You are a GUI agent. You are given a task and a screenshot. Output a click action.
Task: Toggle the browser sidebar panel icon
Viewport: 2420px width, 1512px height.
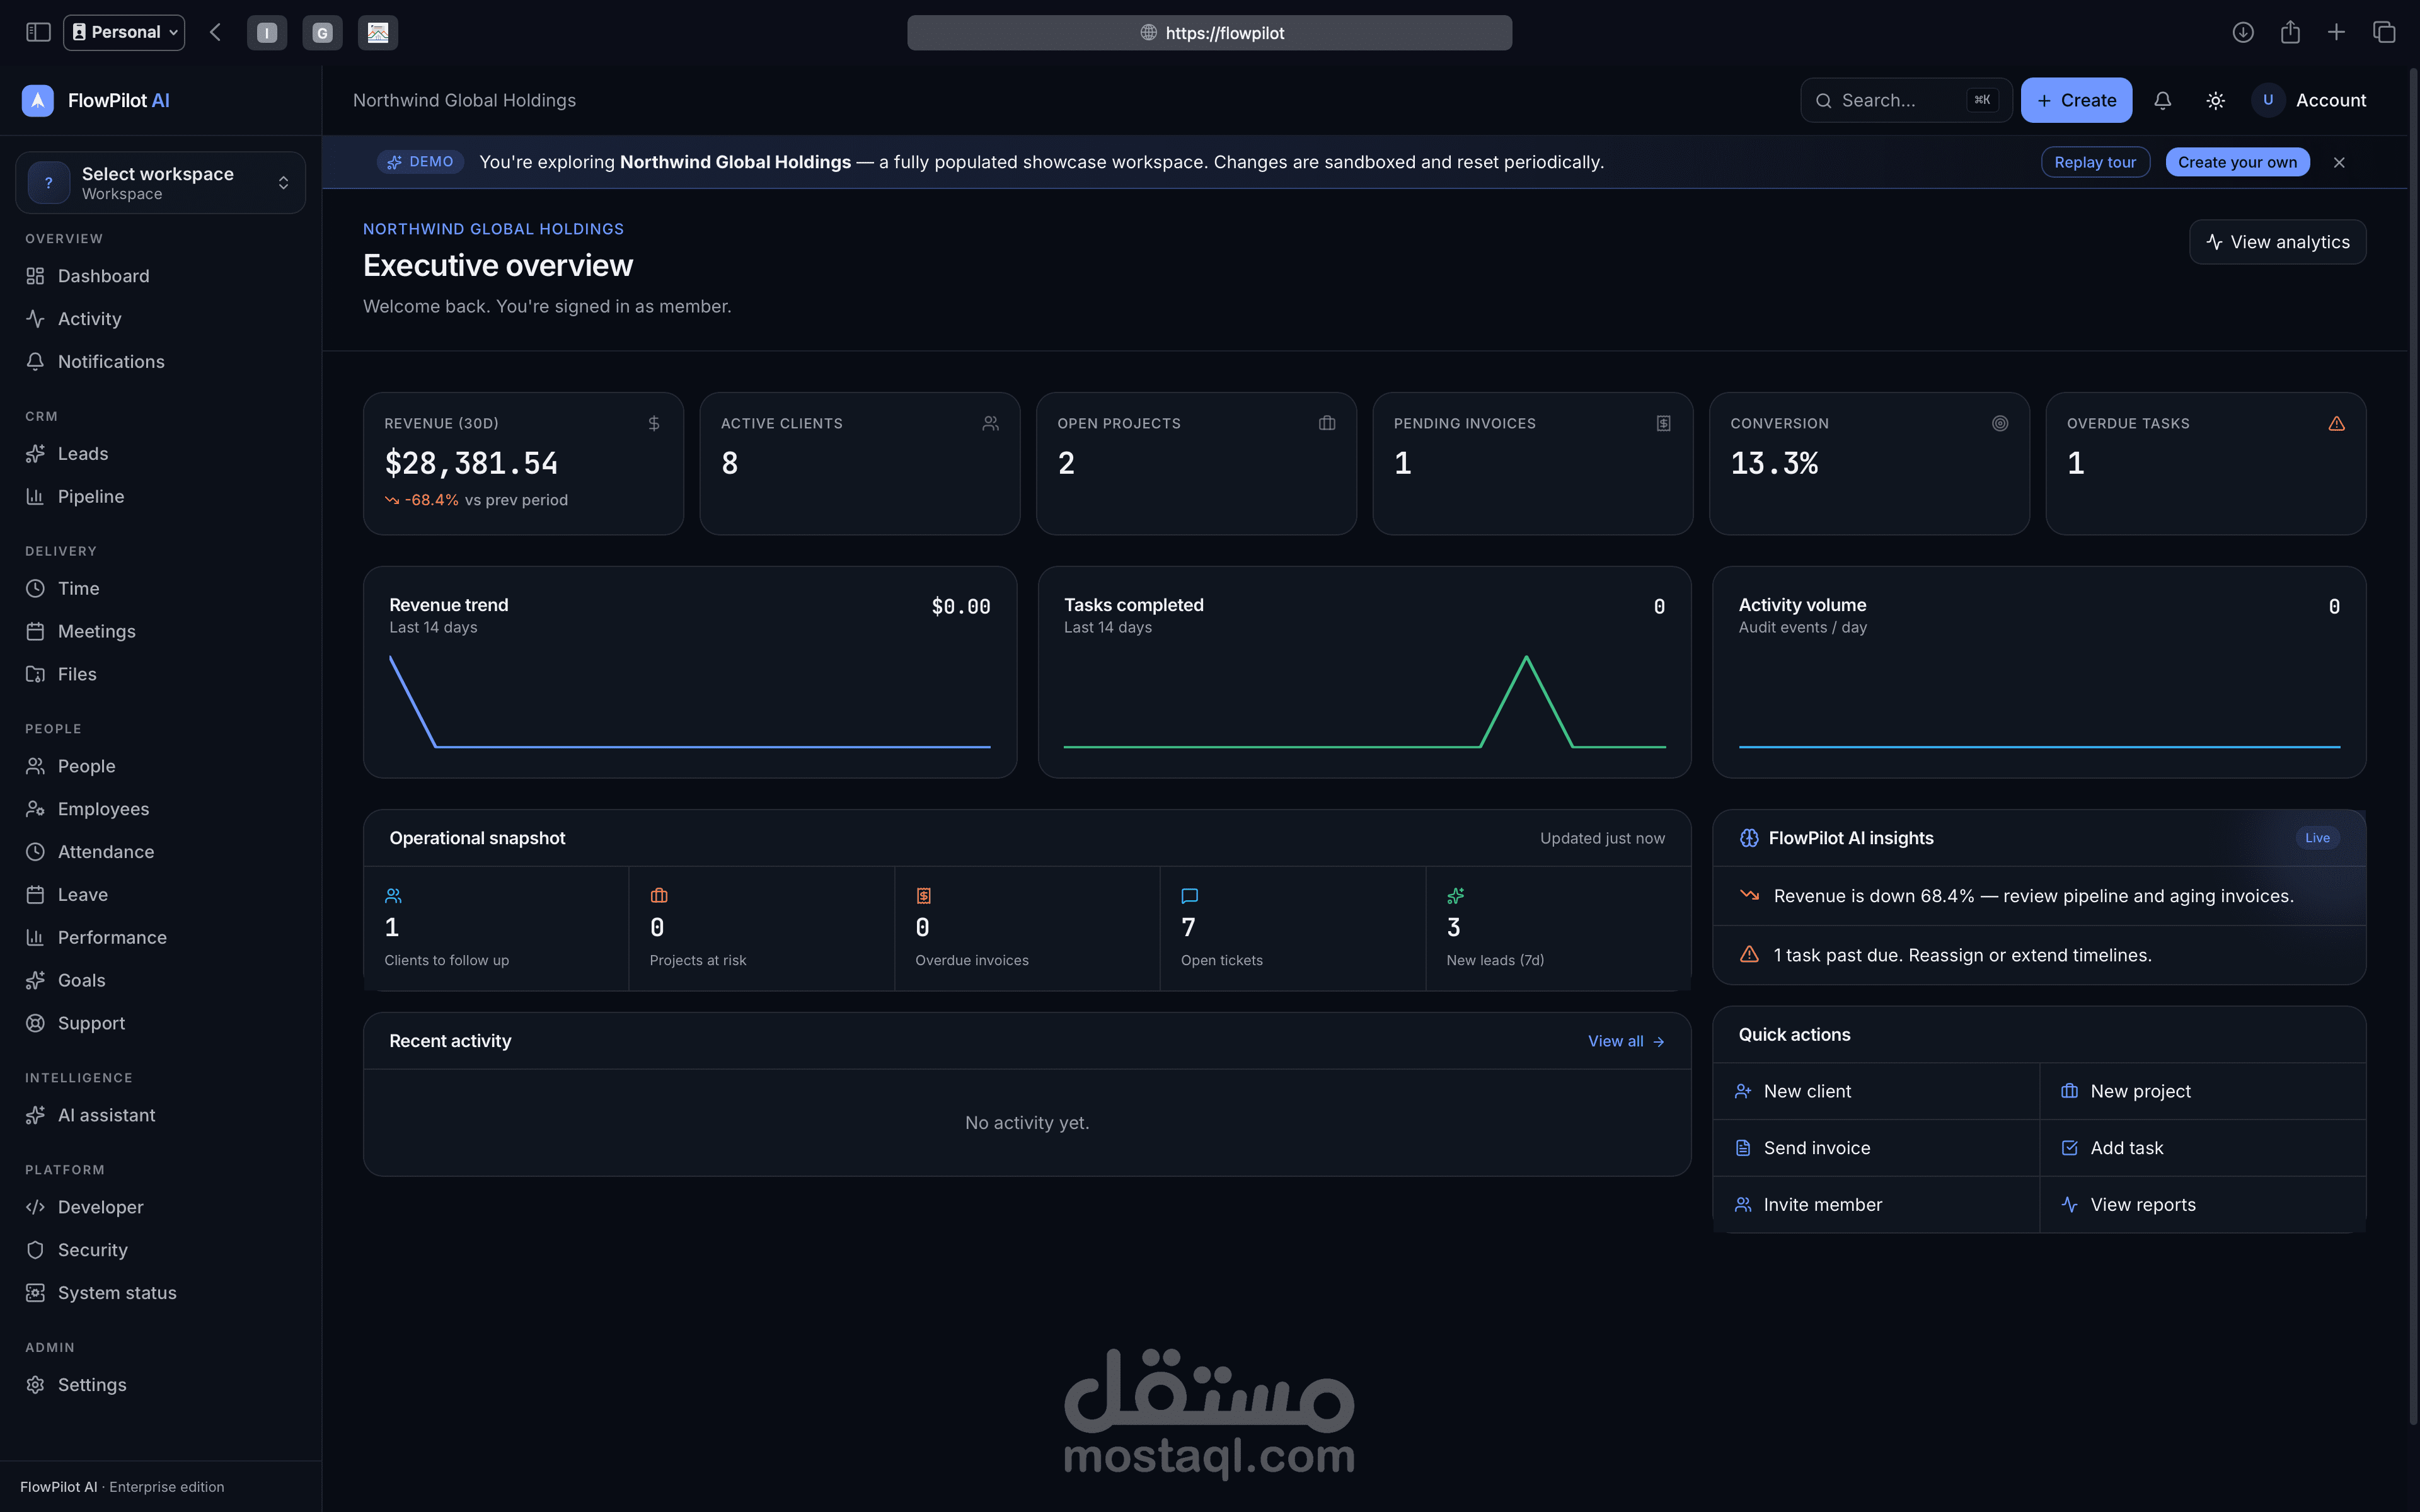[x=38, y=32]
